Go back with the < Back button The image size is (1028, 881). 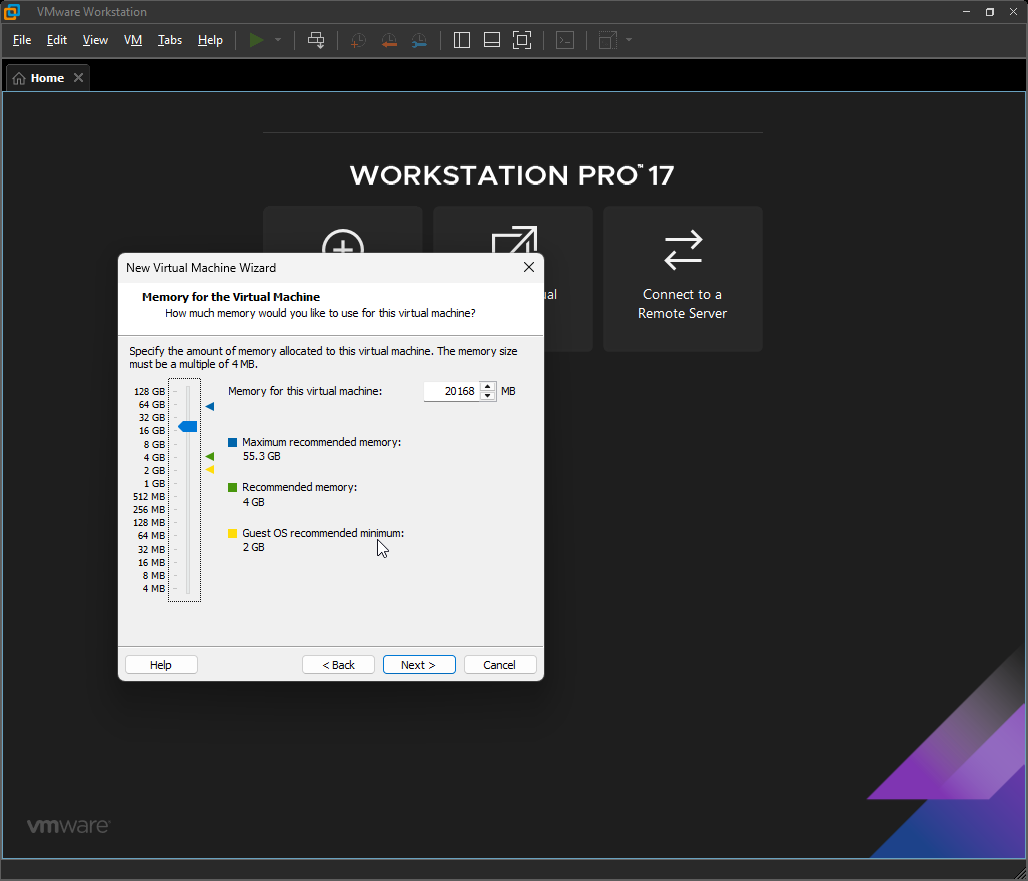click(338, 665)
